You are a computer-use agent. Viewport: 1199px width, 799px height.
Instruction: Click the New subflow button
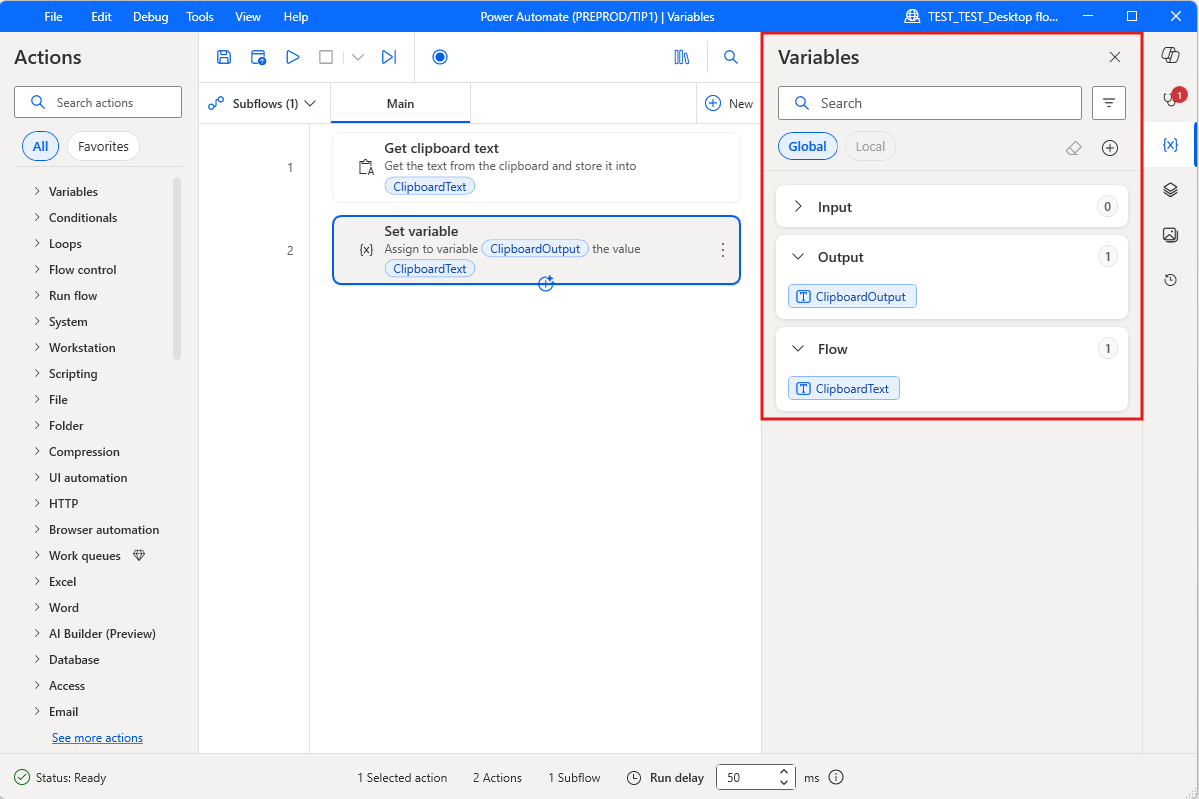coord(729,103)
